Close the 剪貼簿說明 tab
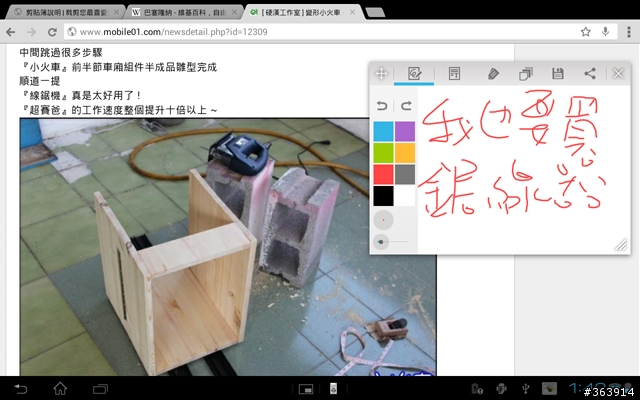 coord(117,13)
